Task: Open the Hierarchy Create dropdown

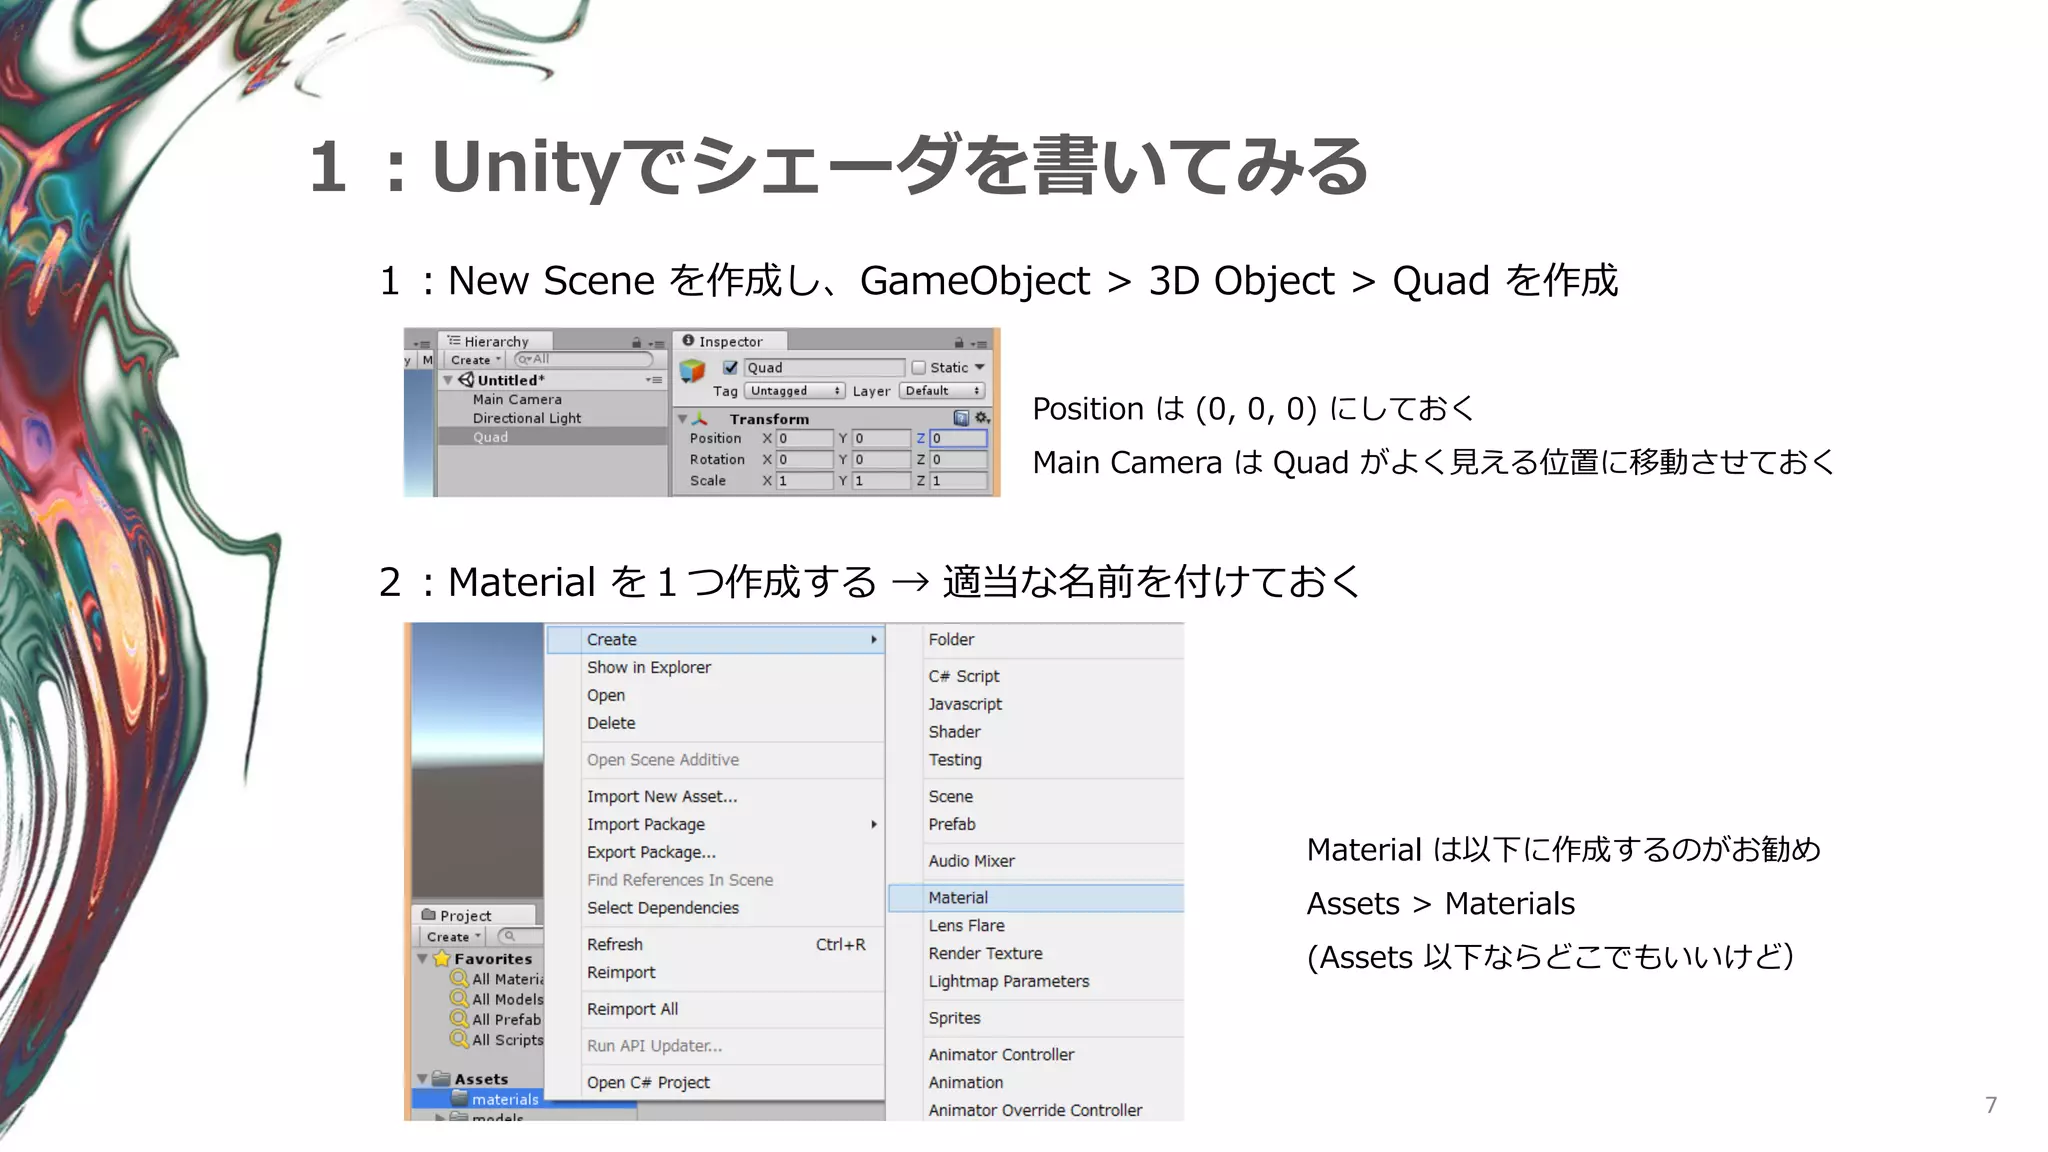Action: pyautogui.click(x=475, y=360)
